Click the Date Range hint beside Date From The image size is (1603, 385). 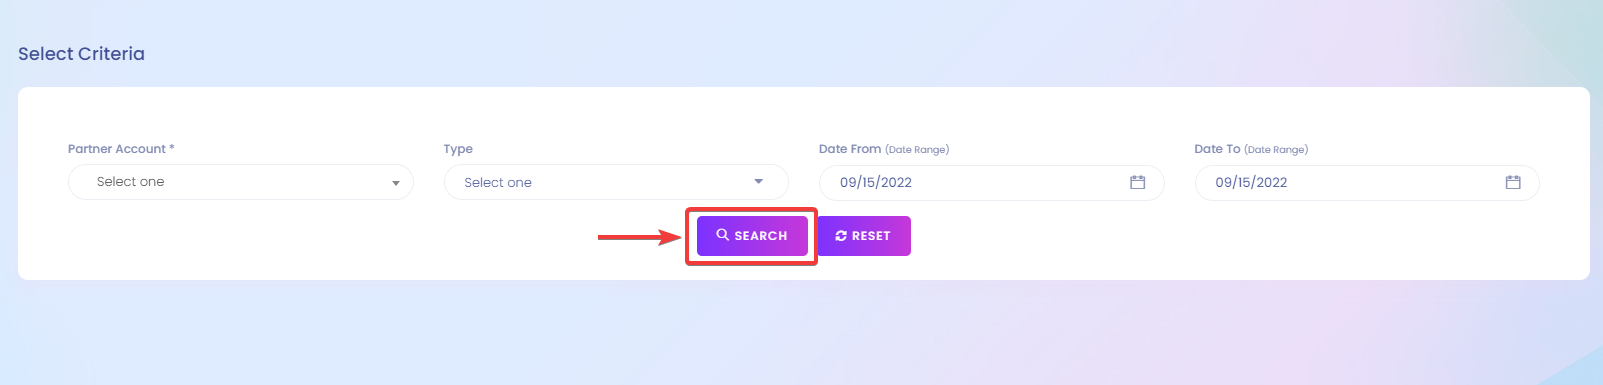pos(917,150)
